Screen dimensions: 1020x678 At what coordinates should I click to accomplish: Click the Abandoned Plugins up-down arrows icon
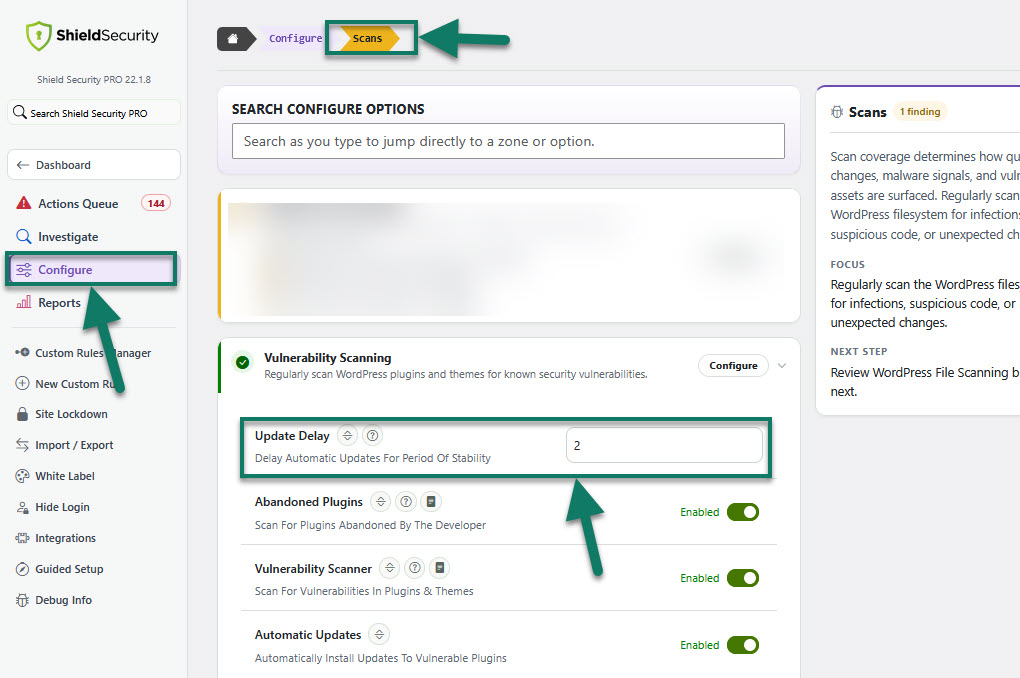381,502
